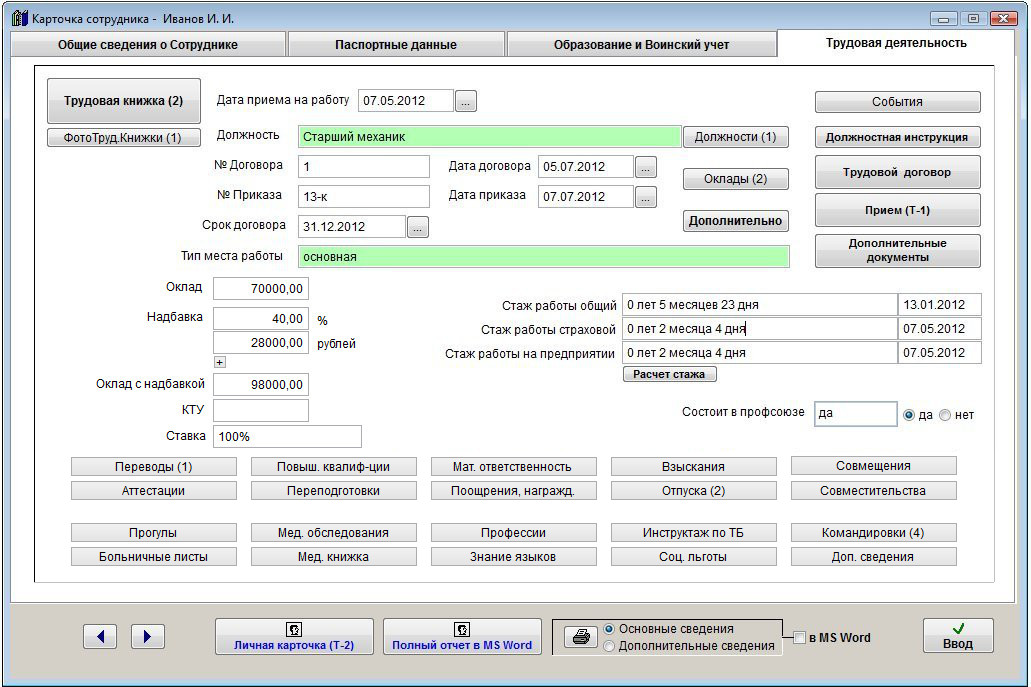The image size is (1031, 687).
Task: Switch to Образование и Воинский учет tab
Action: pyautogui.click(x=641, y=45)
